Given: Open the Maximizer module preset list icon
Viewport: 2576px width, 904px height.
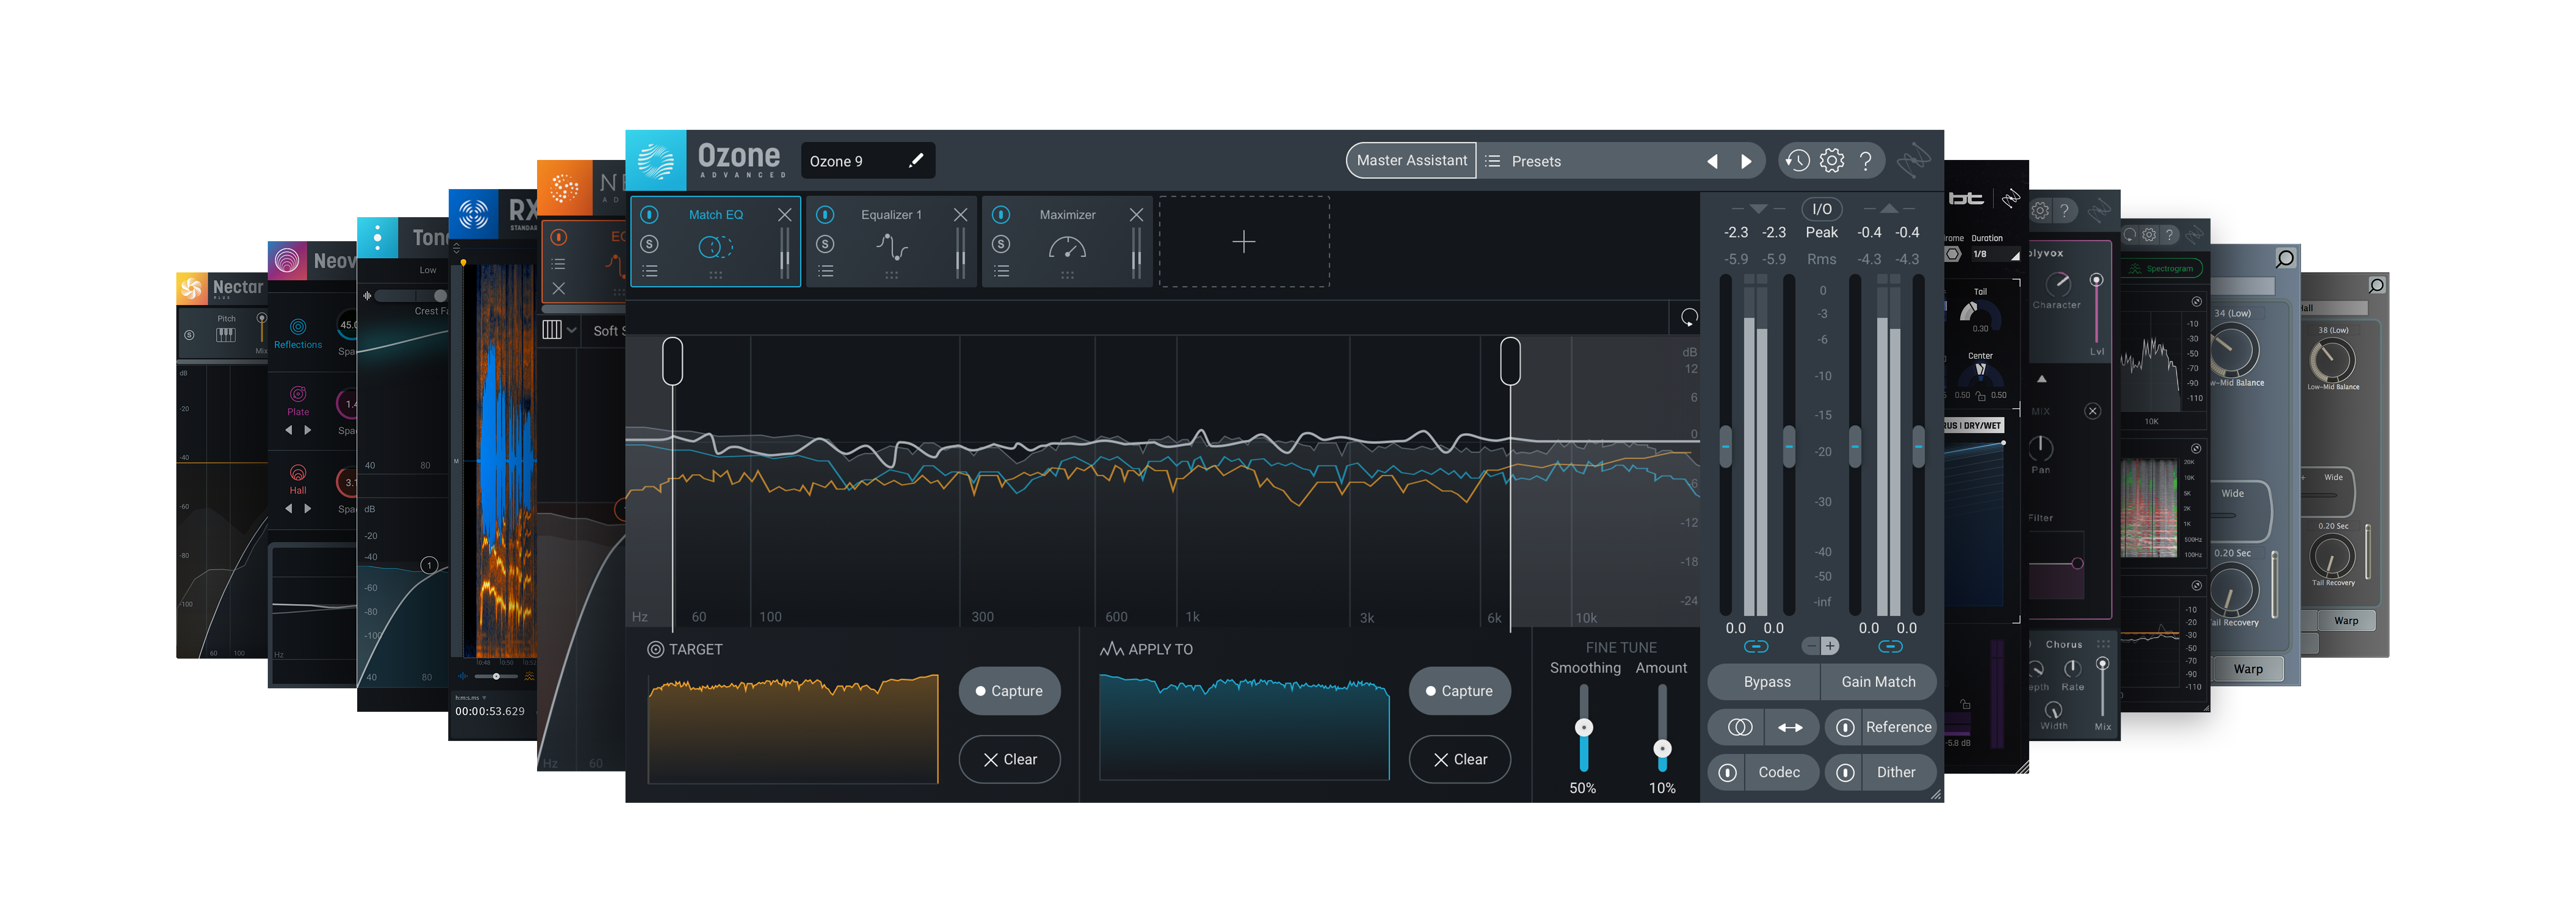Looking at the screenshot, I should (x=1001, y=271).
